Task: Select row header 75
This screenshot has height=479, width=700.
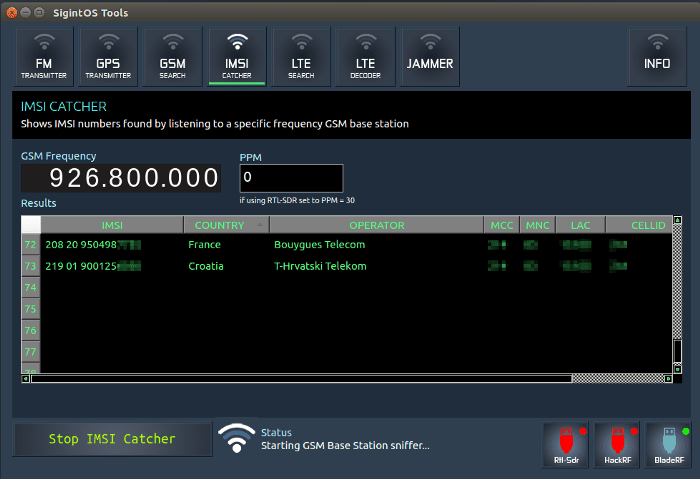Action: (x=30, y=309)
